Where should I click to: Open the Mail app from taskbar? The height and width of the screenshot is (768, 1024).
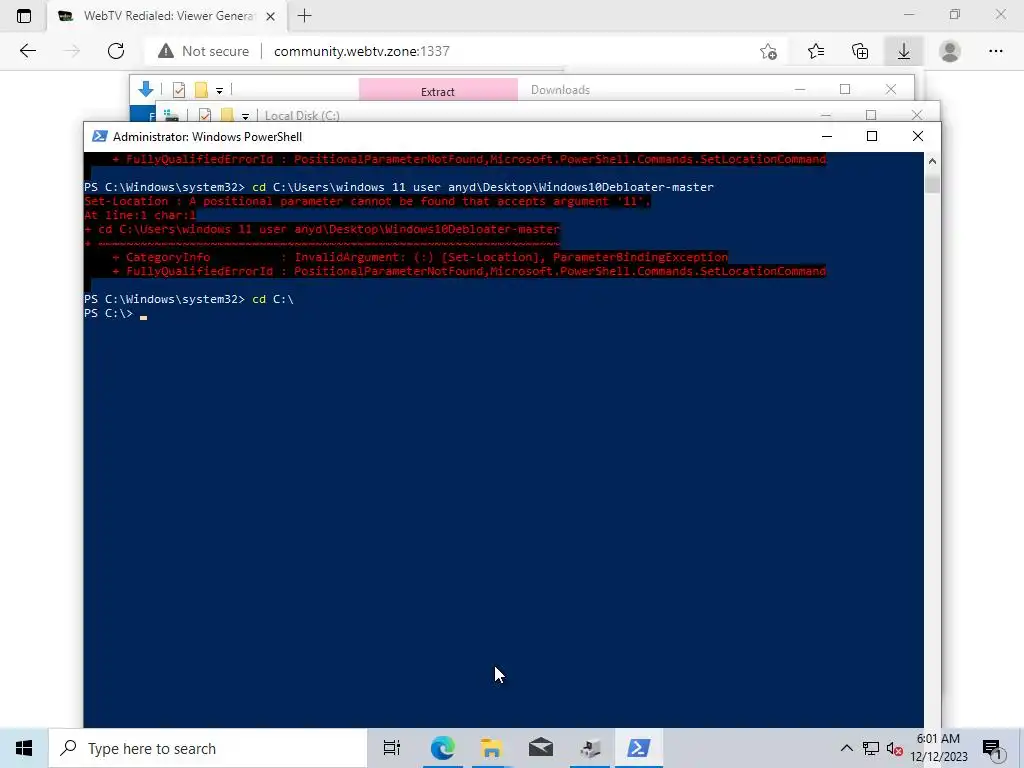click(541, 748)
